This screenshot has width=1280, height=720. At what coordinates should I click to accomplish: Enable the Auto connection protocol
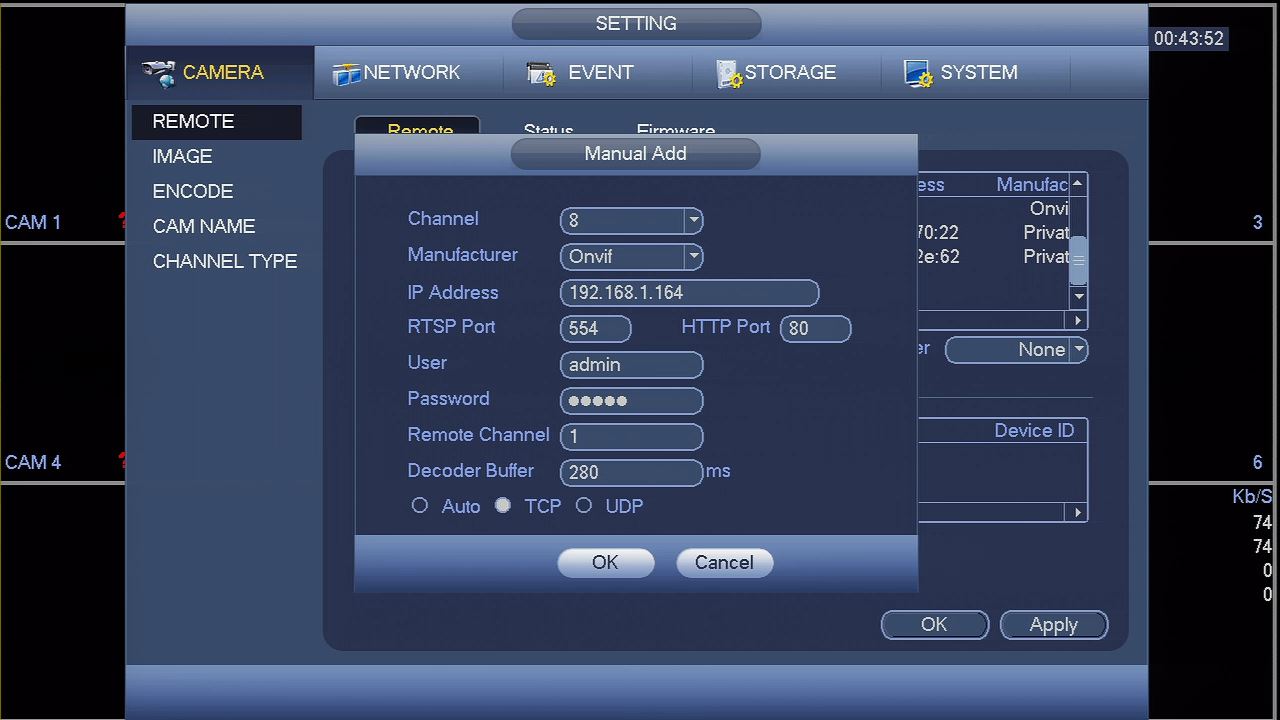tap(419, 505)
